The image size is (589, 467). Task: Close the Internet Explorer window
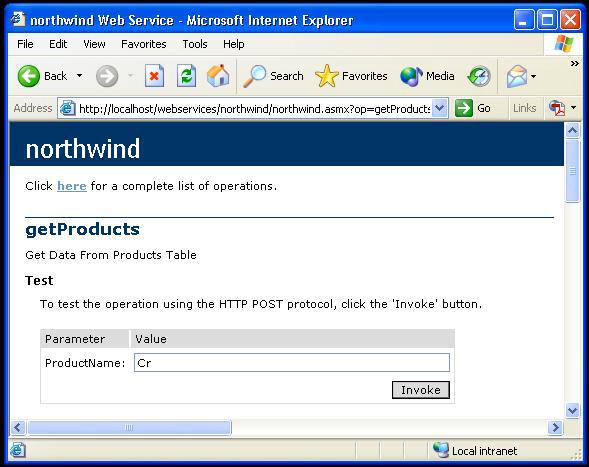point(571,20)
